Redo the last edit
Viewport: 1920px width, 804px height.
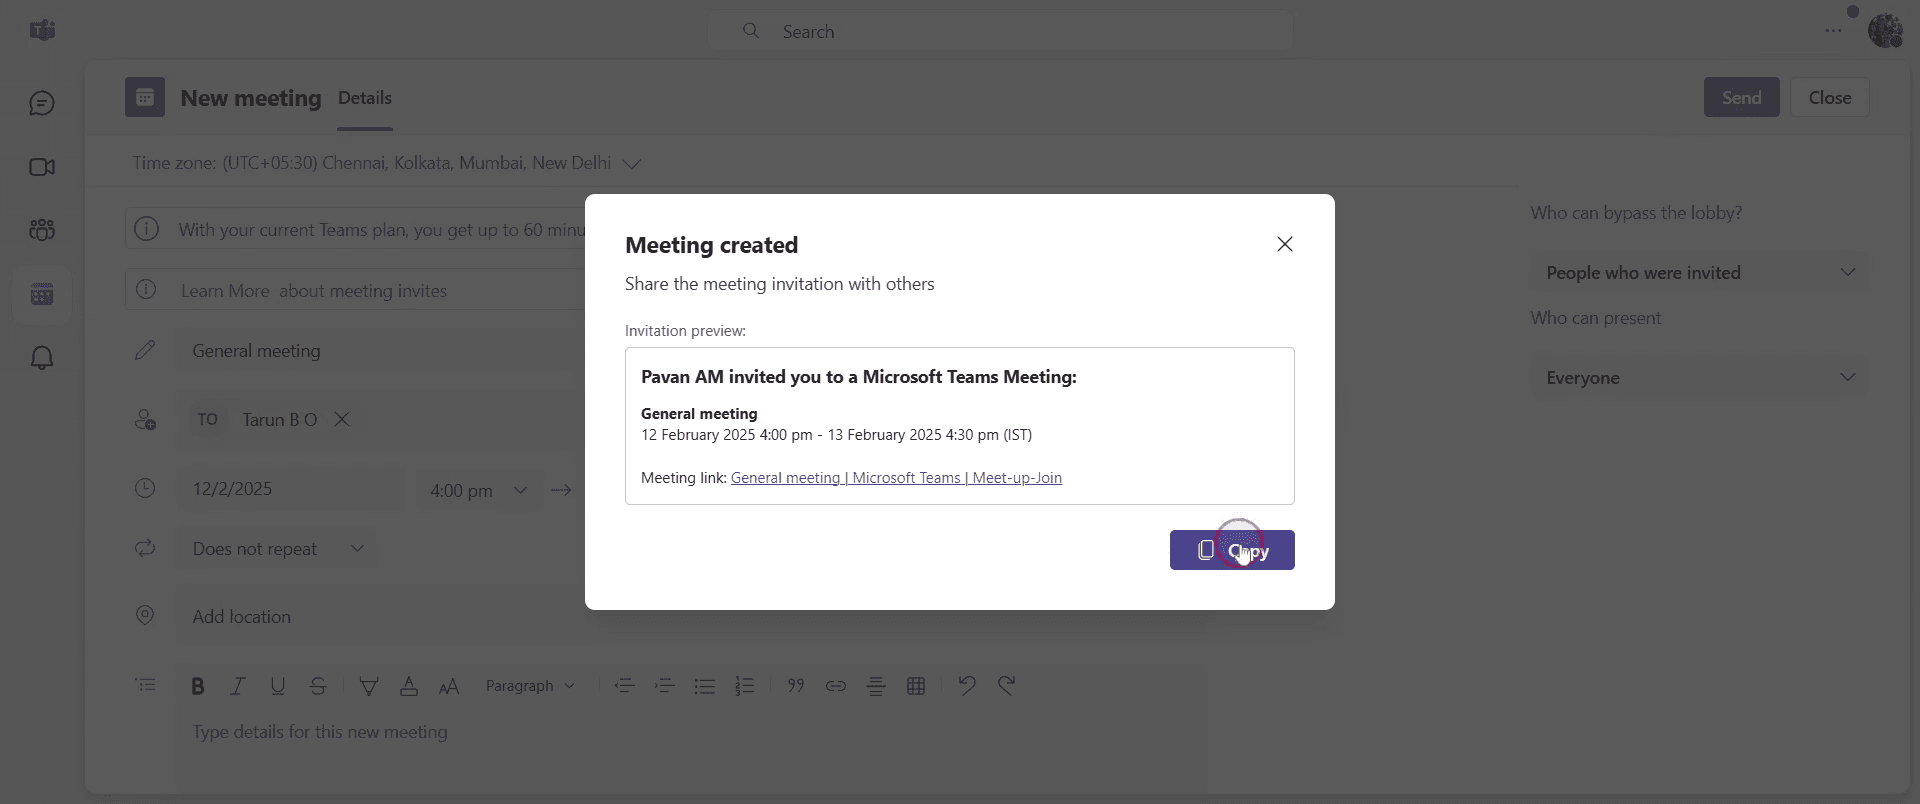(1007, 686)
